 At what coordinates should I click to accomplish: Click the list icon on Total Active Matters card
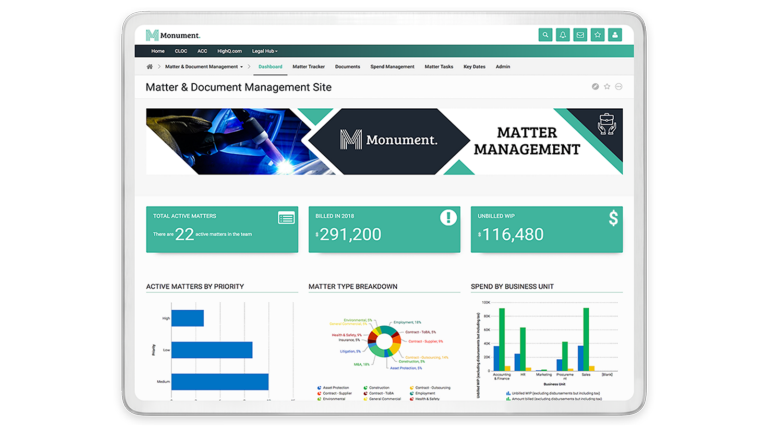[x=286, y=218]
